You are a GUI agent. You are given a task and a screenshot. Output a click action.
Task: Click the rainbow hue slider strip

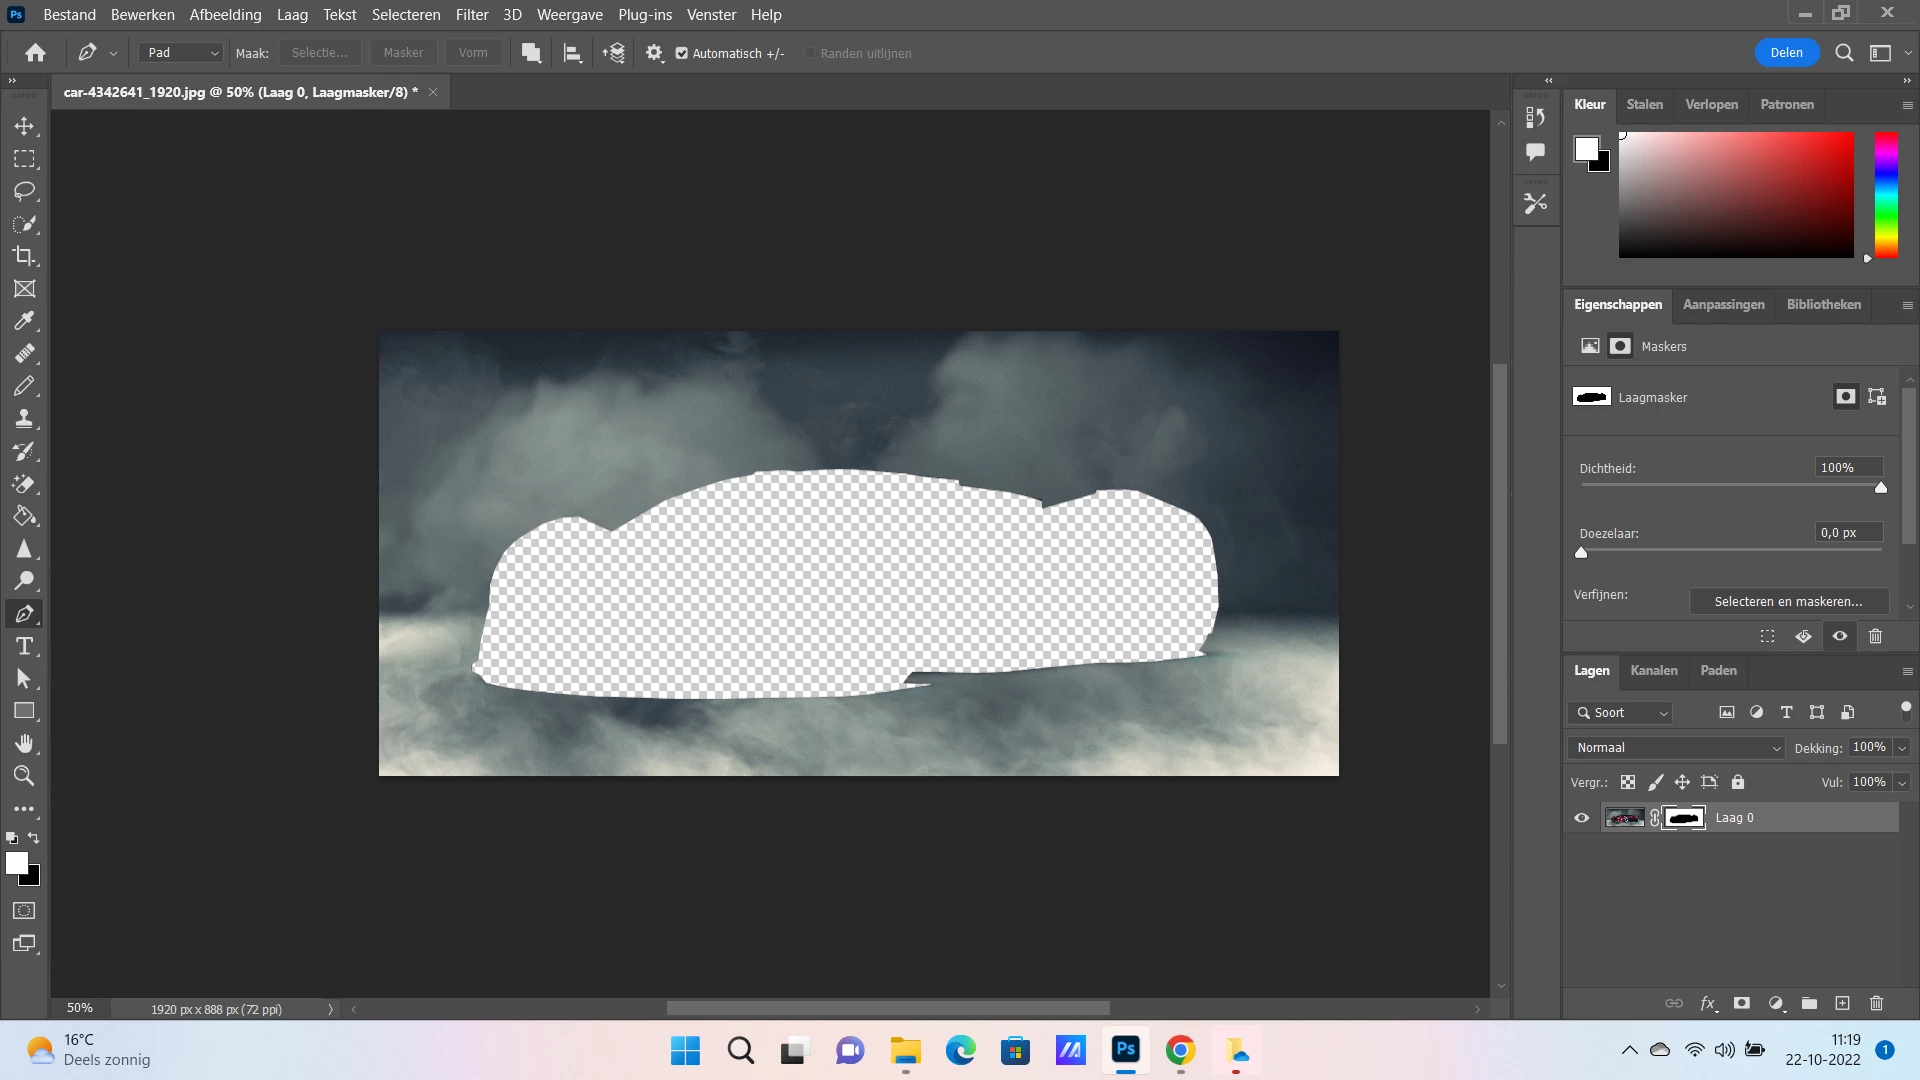[x=1885, y=195]
